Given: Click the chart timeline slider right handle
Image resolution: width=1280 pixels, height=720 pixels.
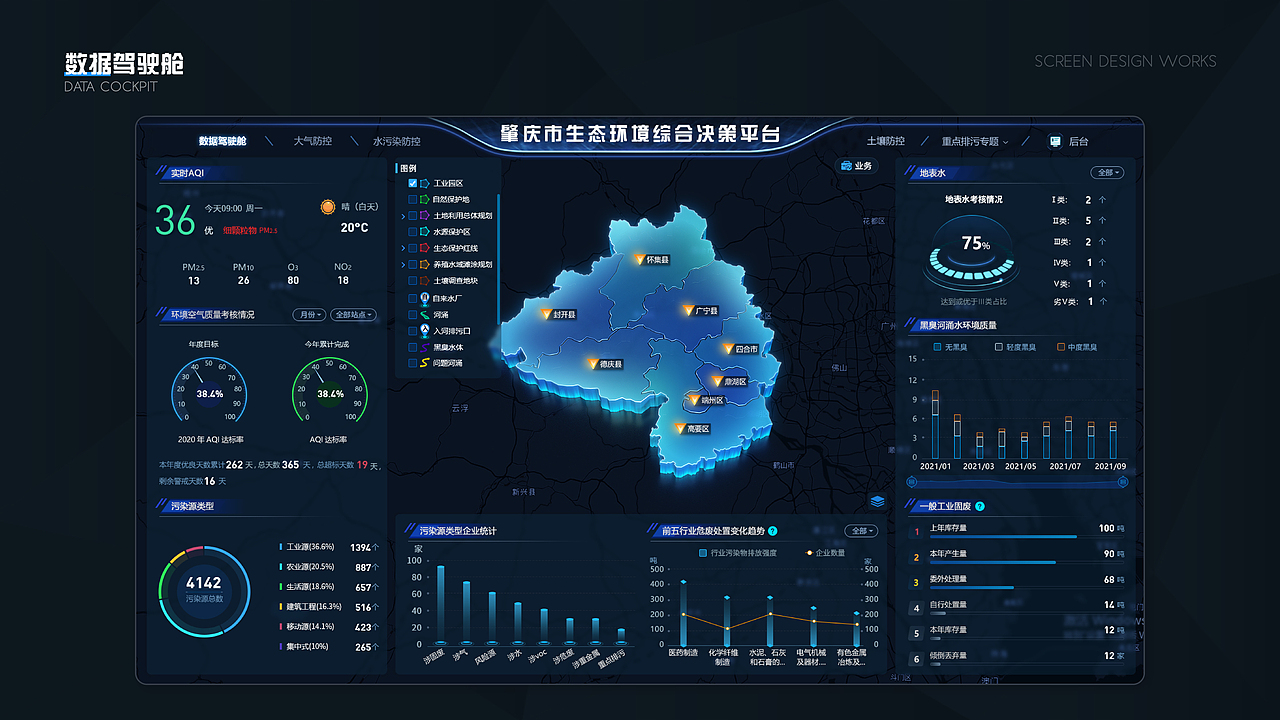Looking at the screenshot, I should tap(1122, 483).
